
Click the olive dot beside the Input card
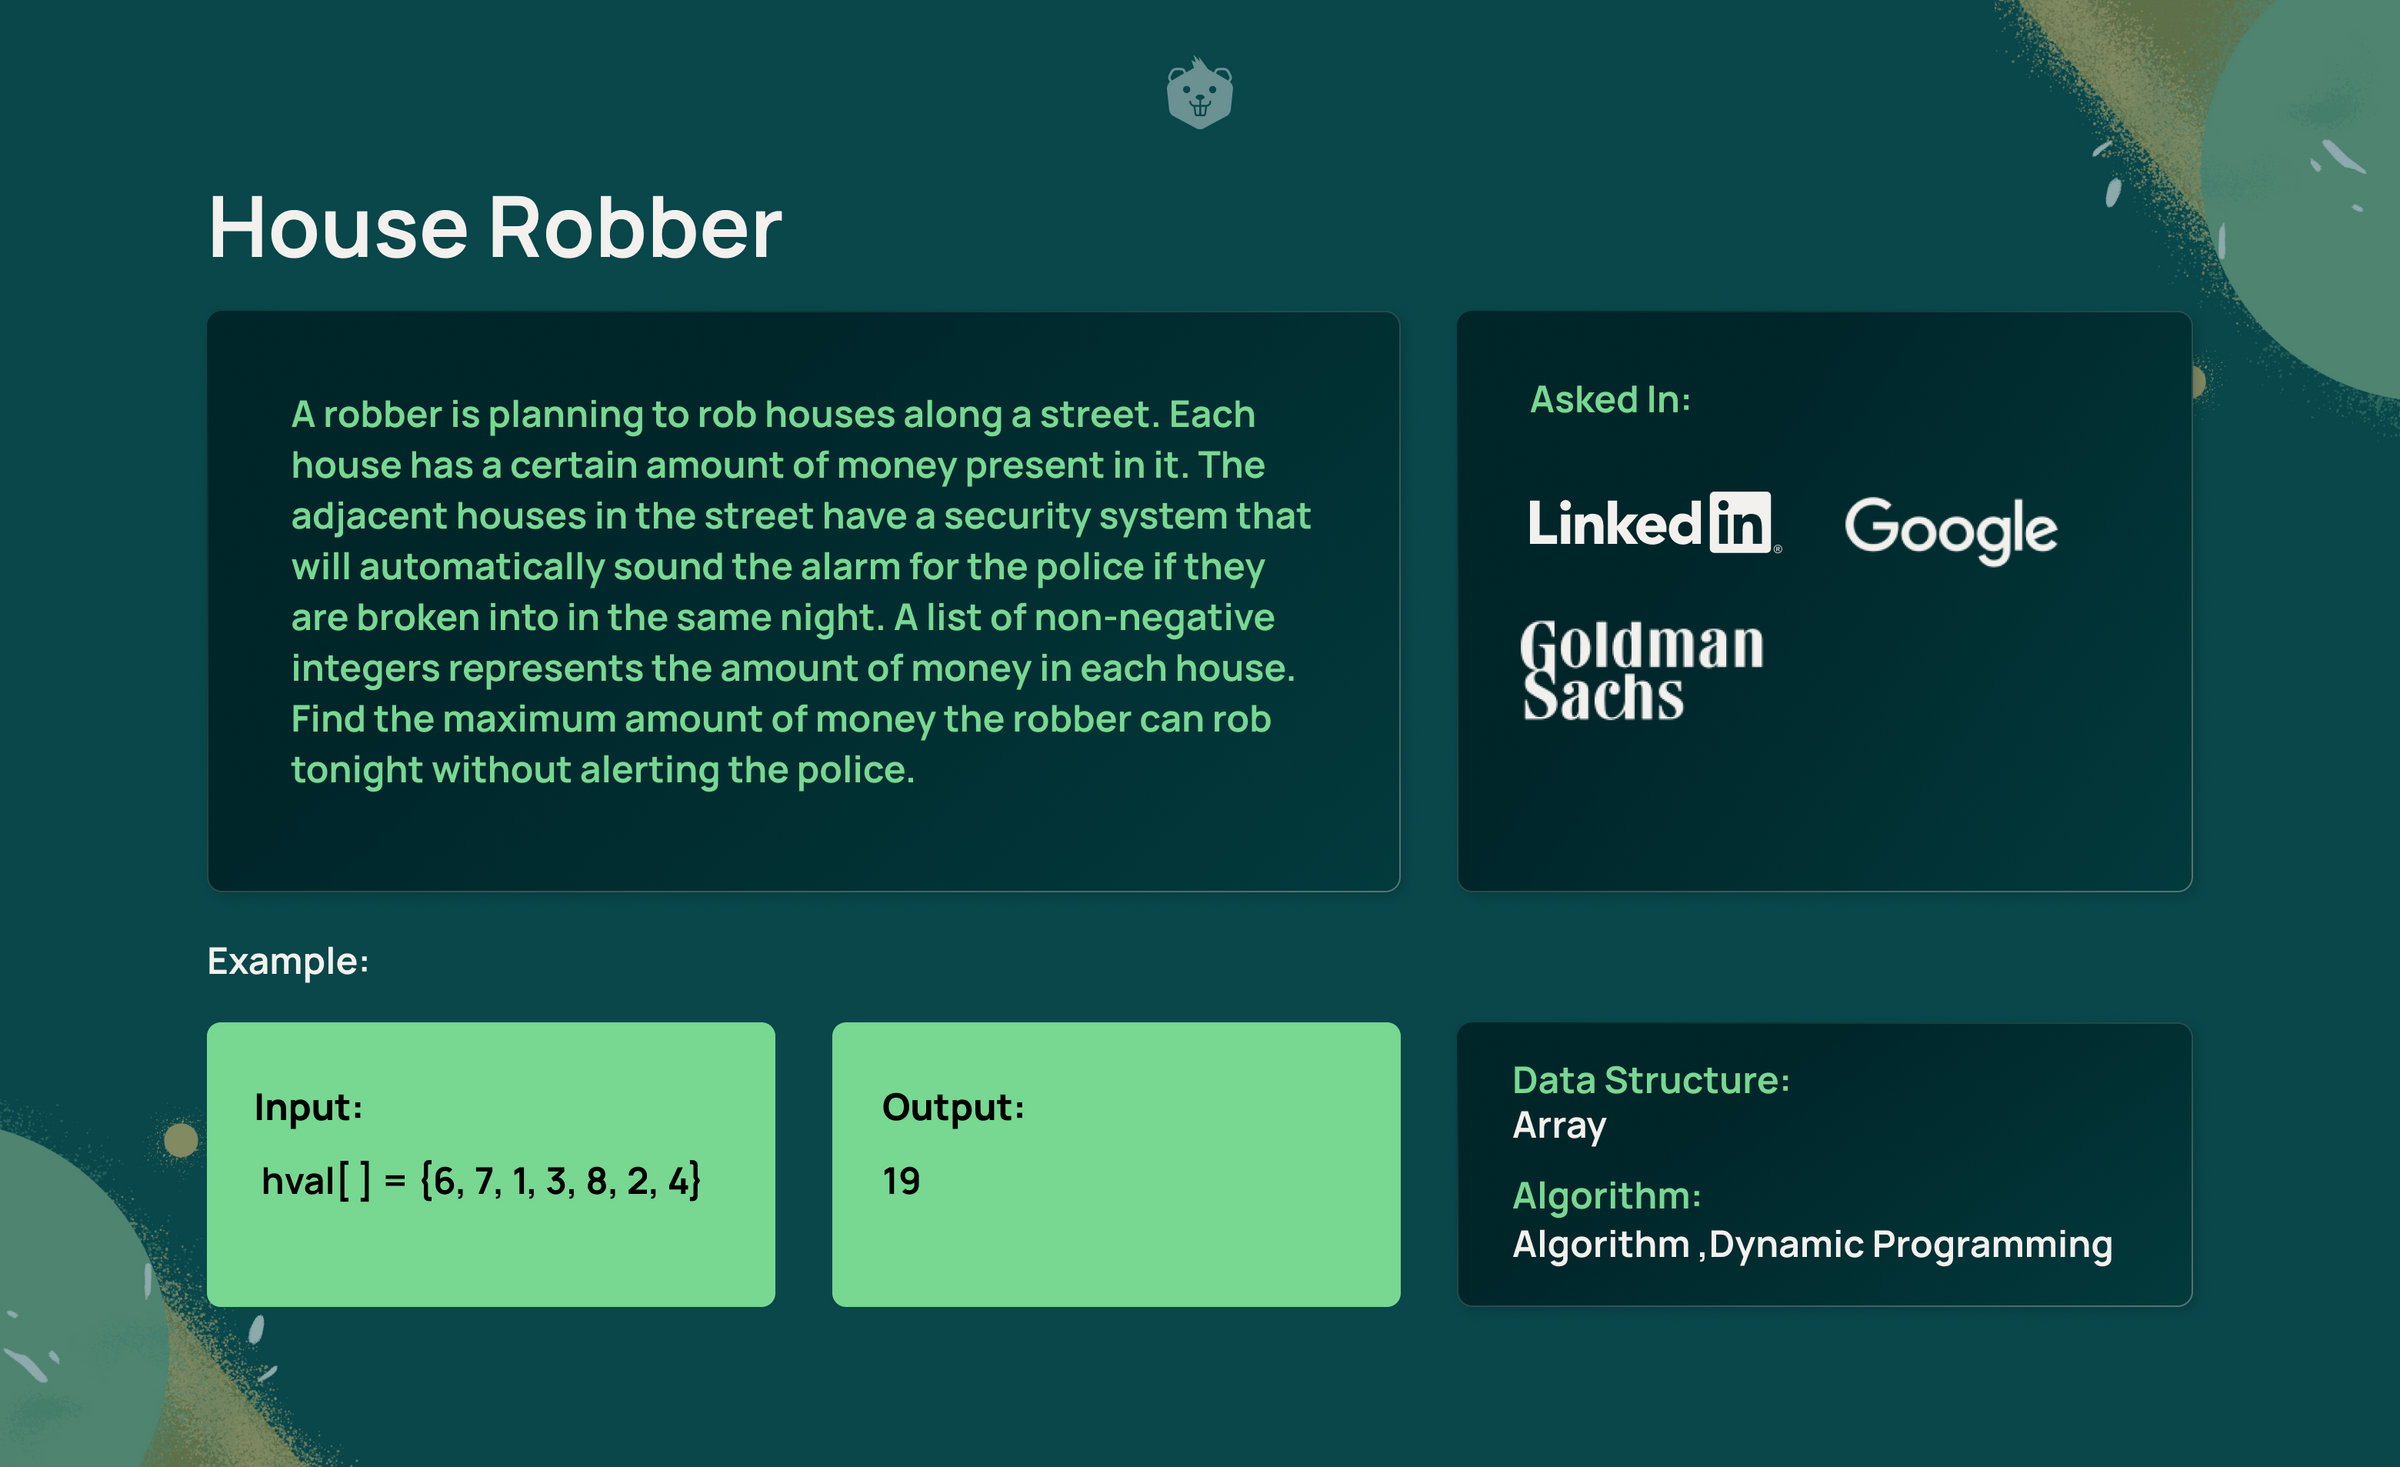[x=181, y=1139]
